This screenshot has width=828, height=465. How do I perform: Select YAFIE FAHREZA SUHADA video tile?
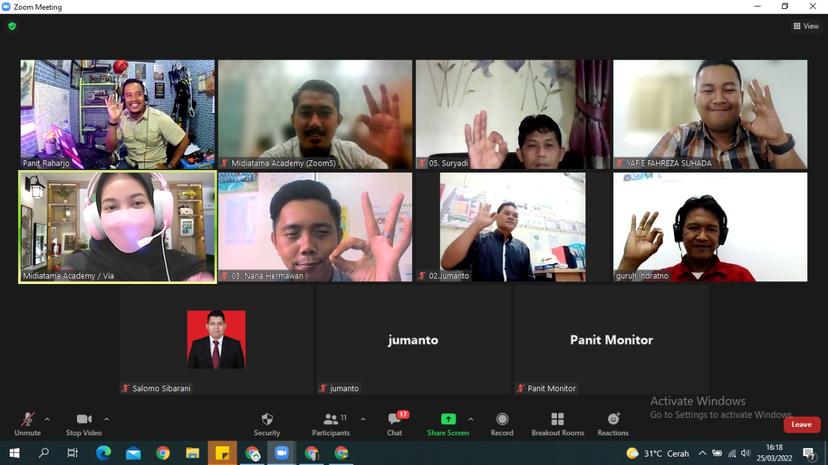[x=710, y=114]
